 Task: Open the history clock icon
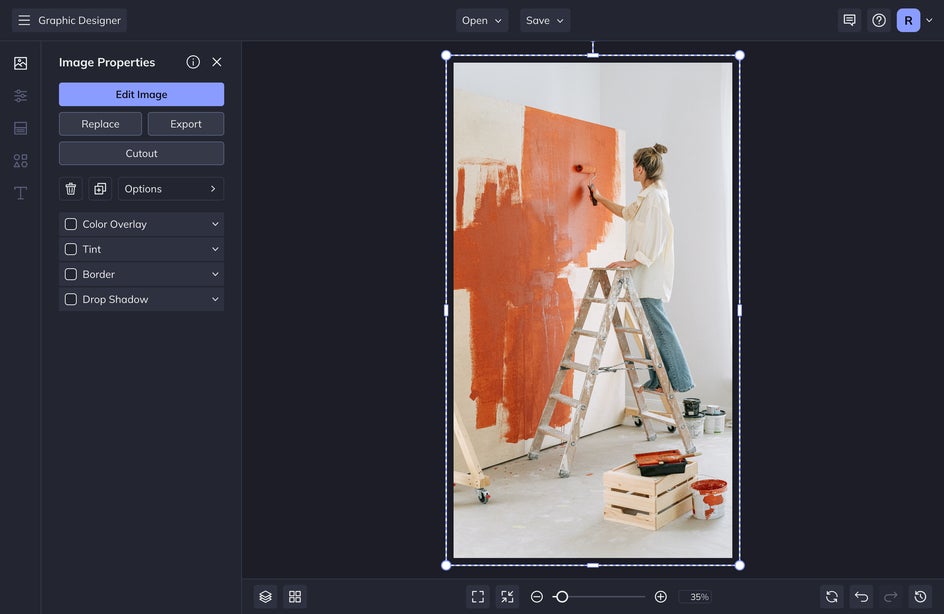point(921,597)
